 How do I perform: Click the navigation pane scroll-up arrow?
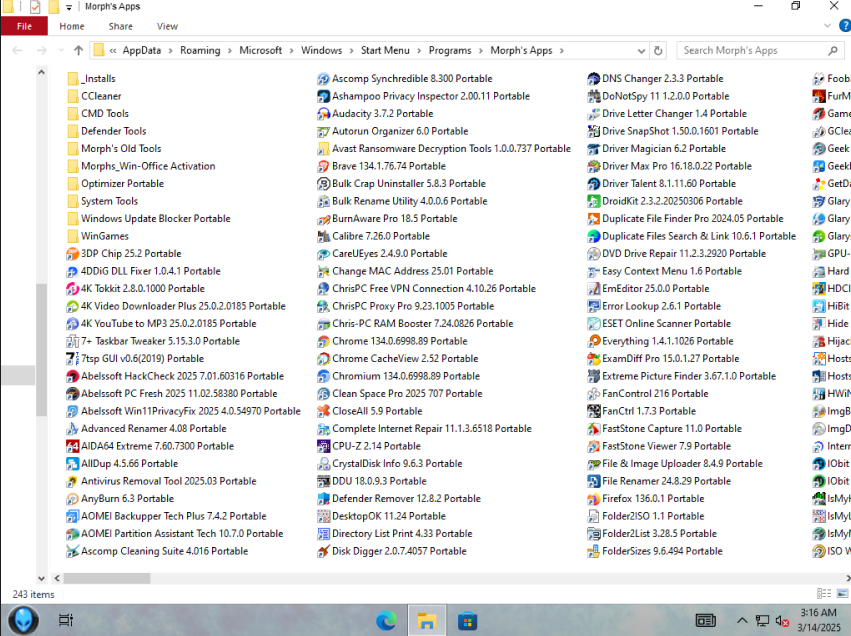pyautogui.click(x=41, y=72)
